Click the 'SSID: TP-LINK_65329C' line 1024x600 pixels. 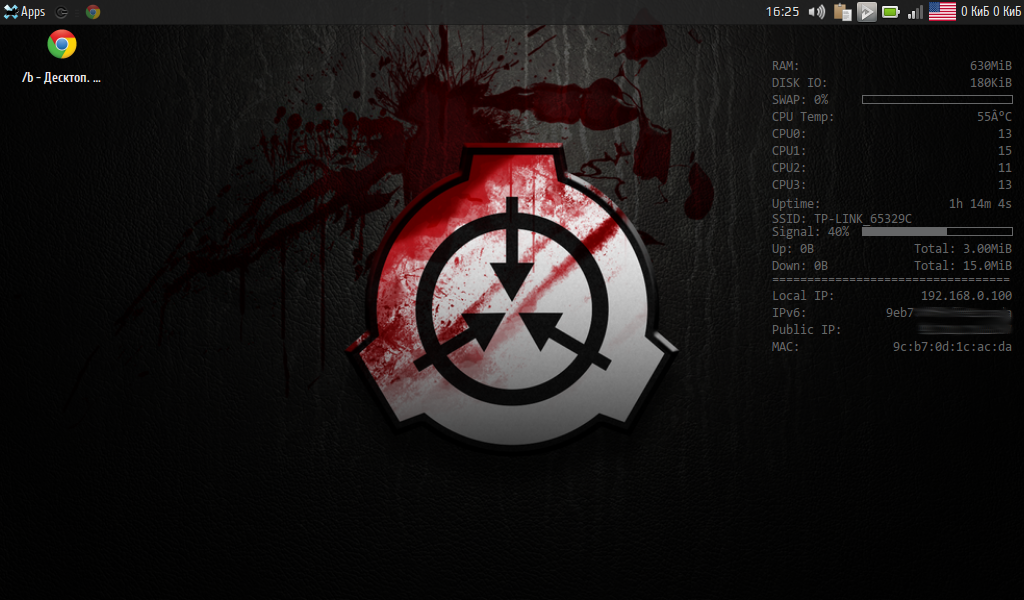click(841, 219)
